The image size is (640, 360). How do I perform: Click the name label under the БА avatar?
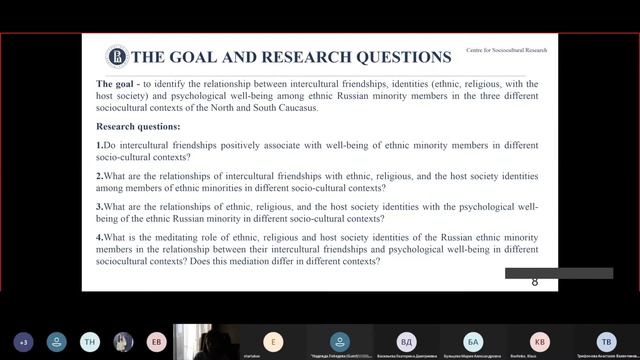click(x=472, y=356)
